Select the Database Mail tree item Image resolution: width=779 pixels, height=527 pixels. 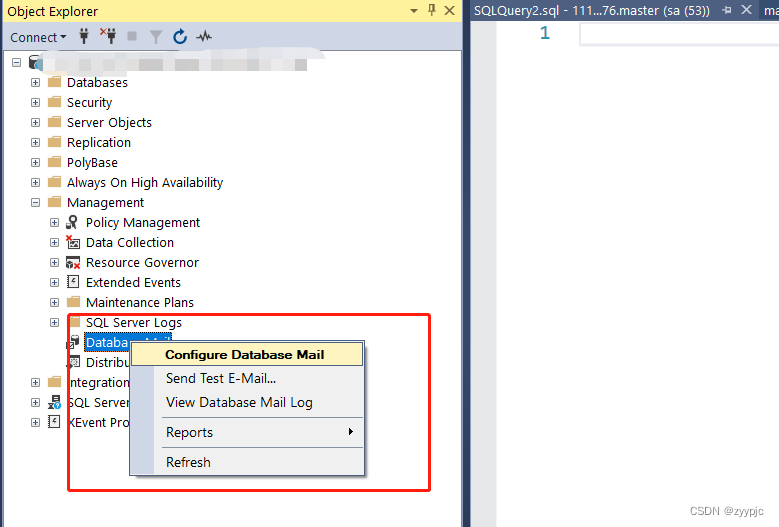tap(128, 342)
